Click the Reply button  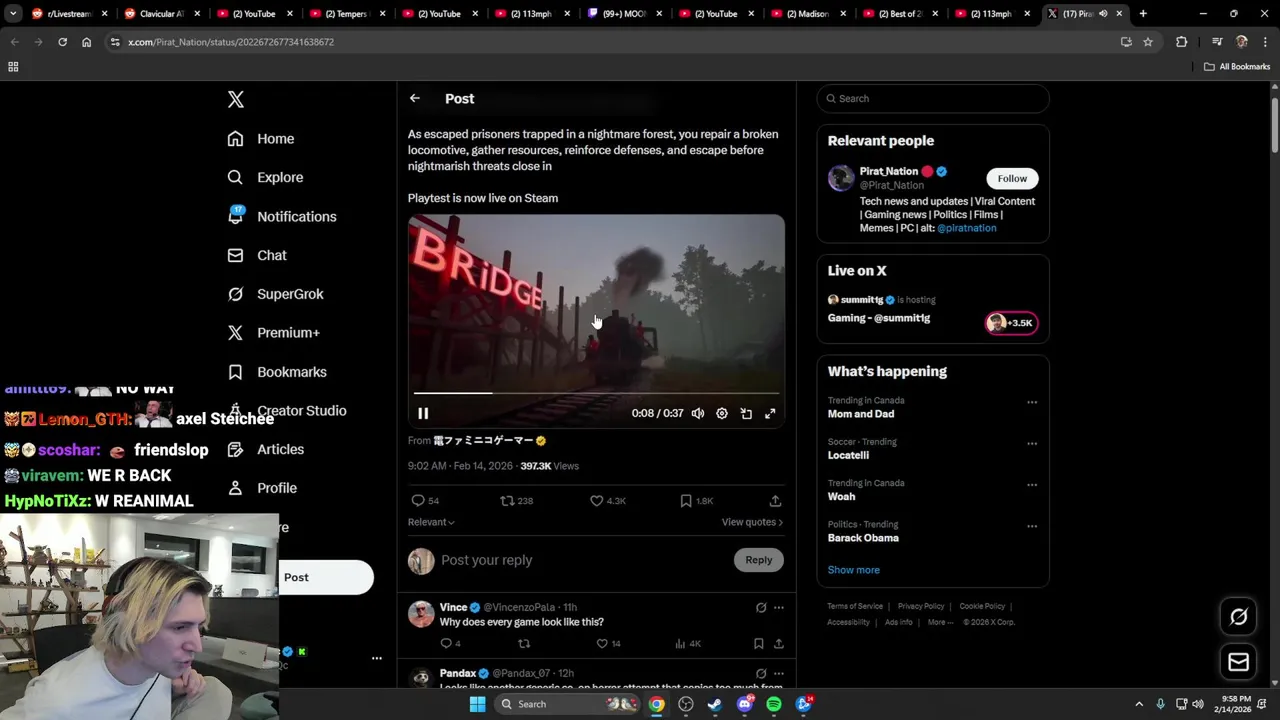[758, 560]
